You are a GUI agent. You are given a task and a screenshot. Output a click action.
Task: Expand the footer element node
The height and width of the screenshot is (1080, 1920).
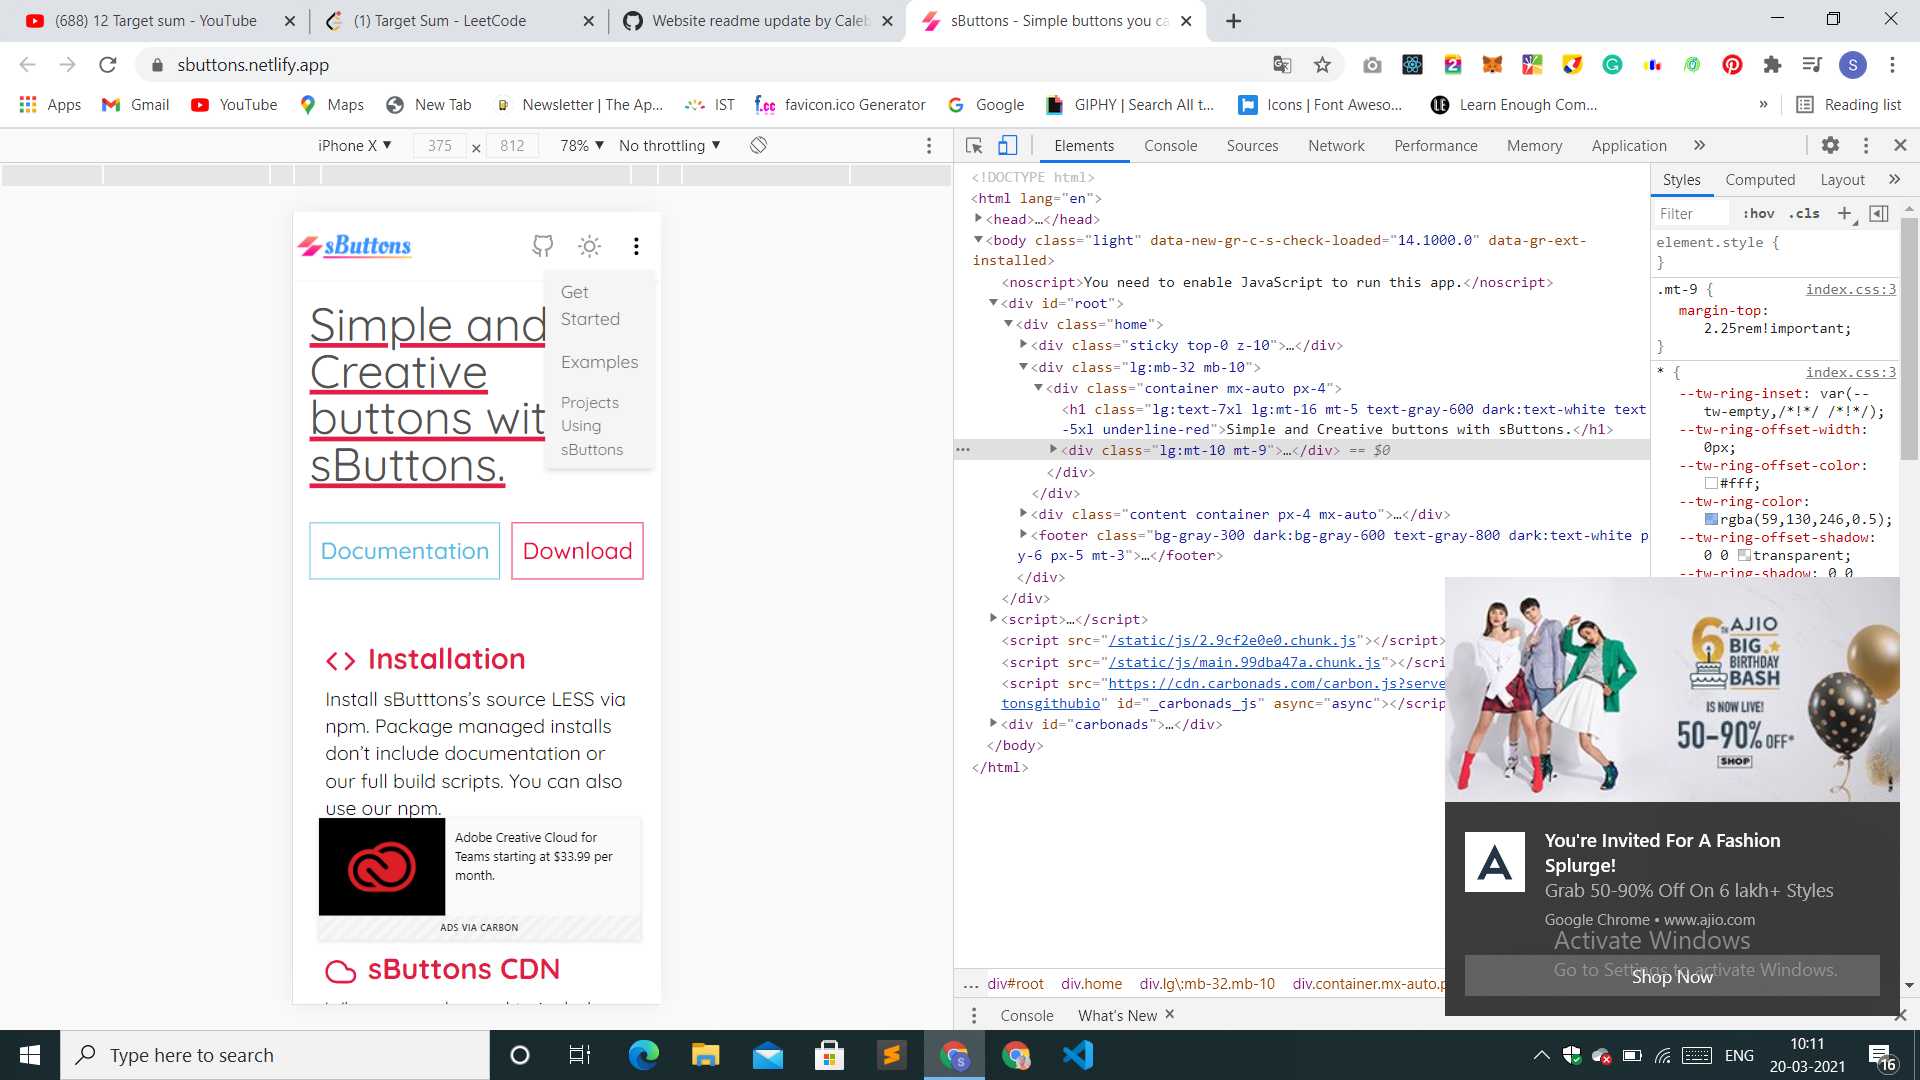click(1023, 535)
